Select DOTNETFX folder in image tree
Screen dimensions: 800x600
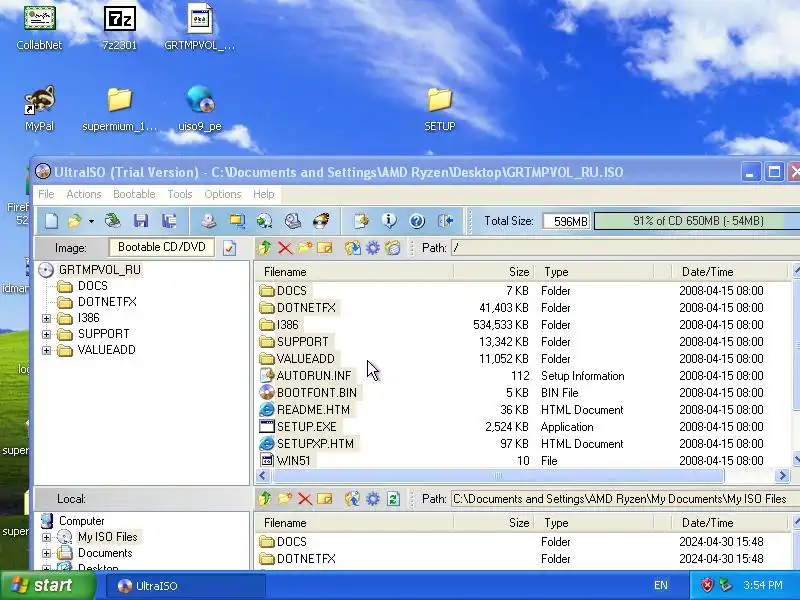[x=107, y=302]
